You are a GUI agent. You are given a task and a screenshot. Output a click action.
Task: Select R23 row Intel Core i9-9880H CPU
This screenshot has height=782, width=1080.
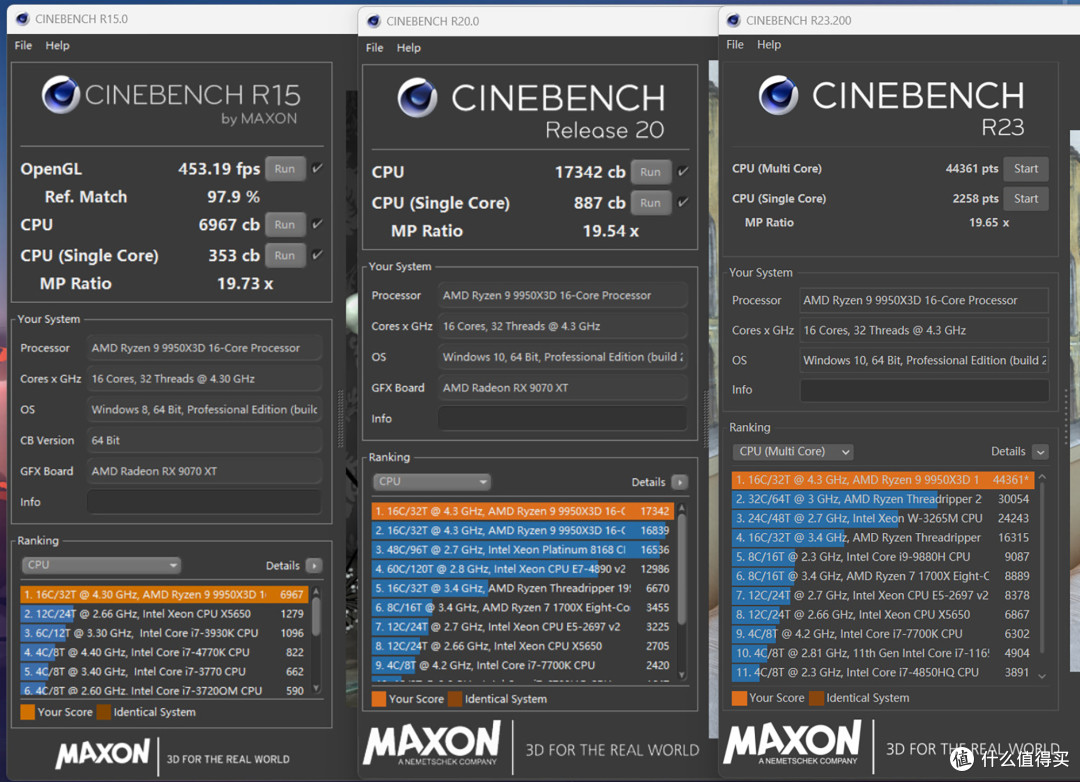pyautogui.click(x=882, y=557)
